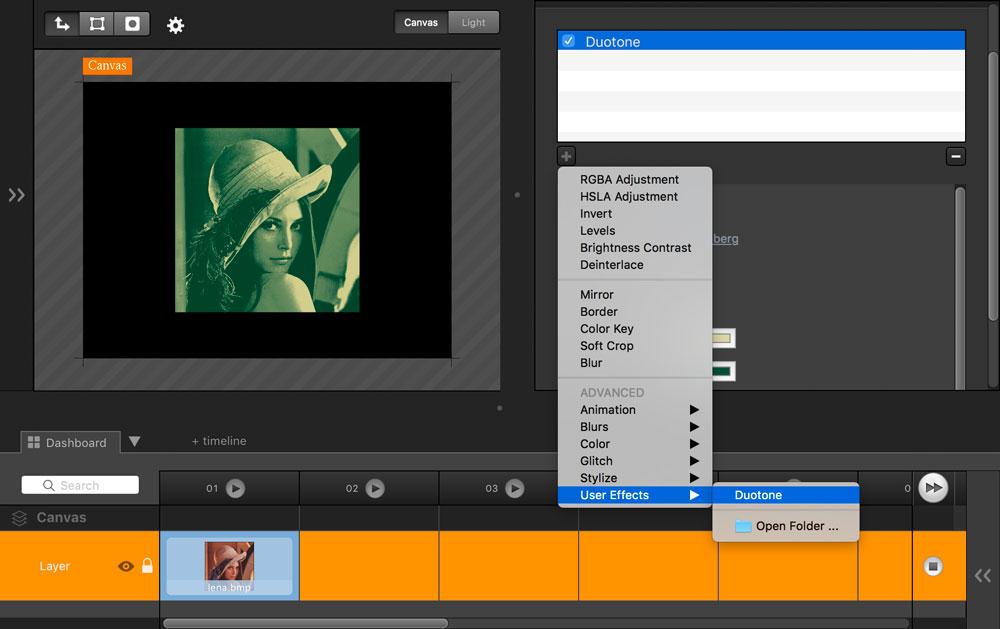This screenshot has height=629, width=1000.
Task: Stop the Layer row with stop button
Action: [x=933, y=566]
